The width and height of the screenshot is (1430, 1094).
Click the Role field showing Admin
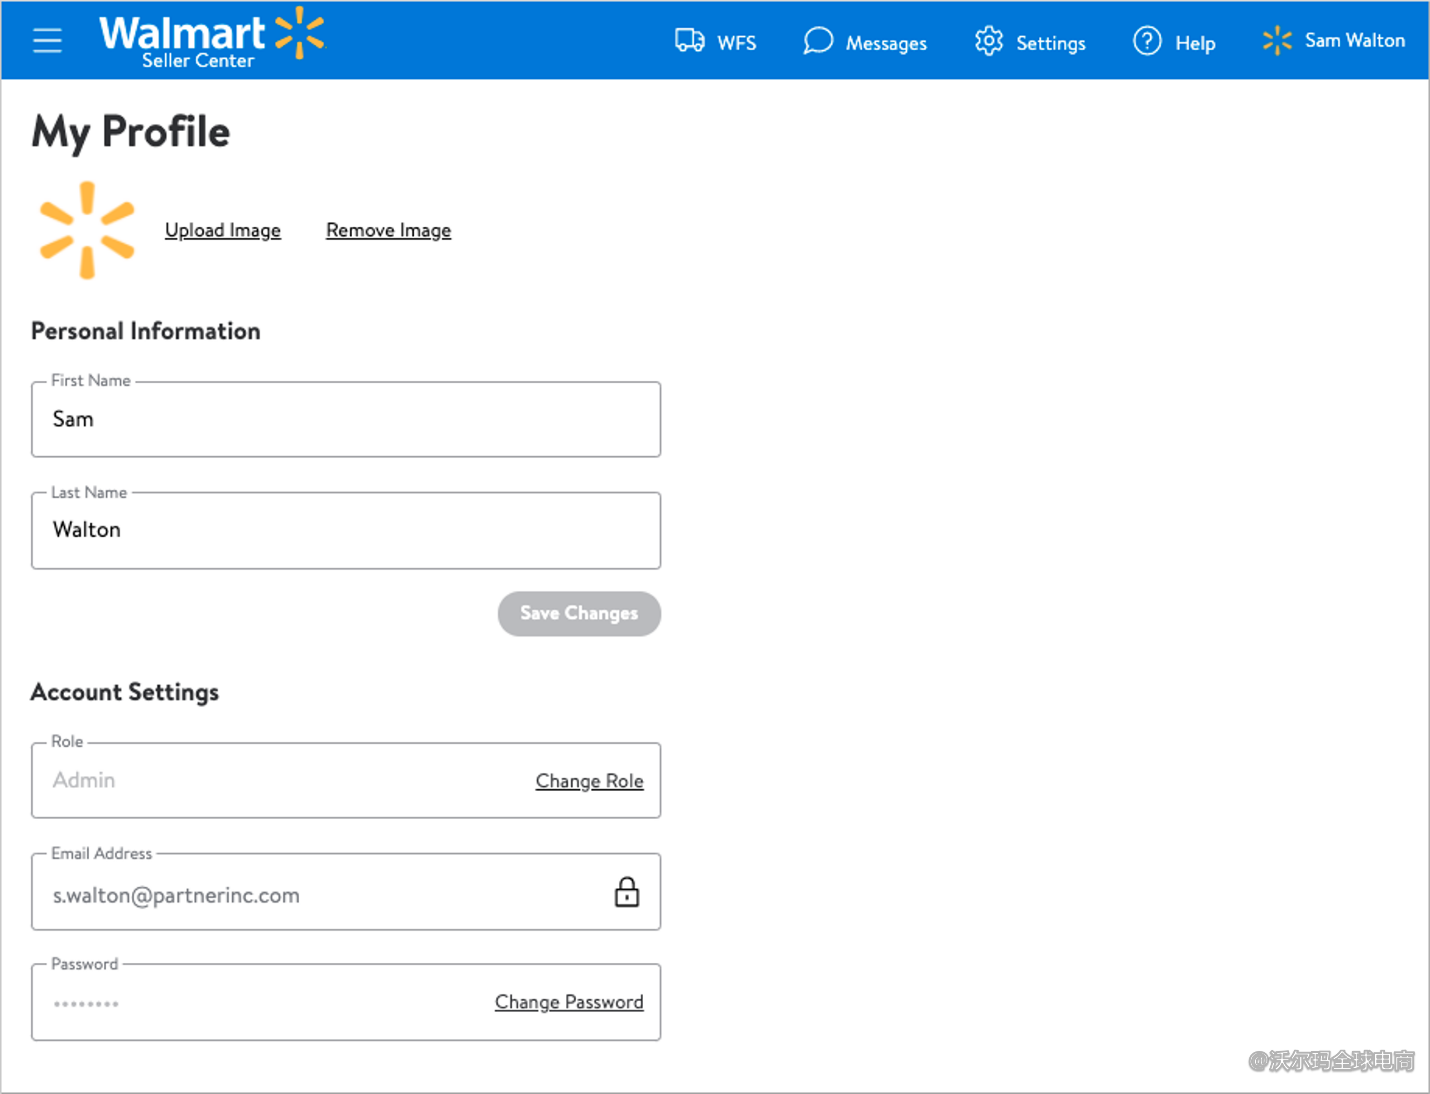pyautogui.click(x=346, y=780)
